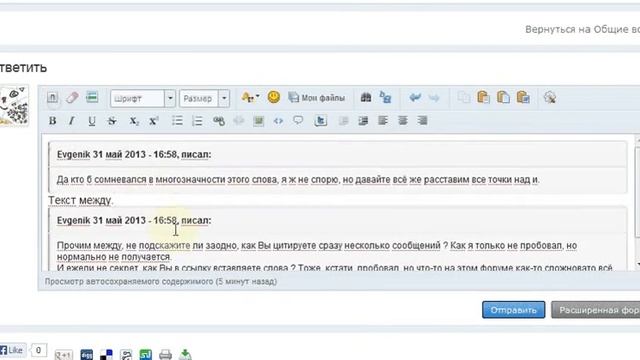Click the second quote starting Прочим между
The width and height of the screenshot is (640, 360).
316,251
